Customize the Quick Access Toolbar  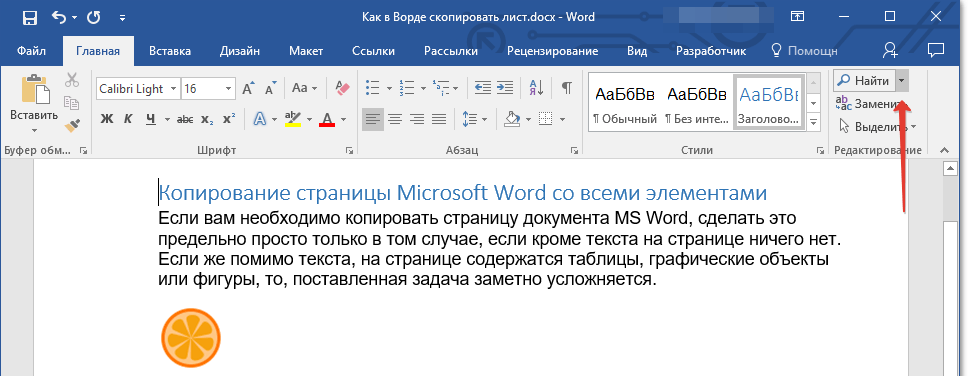click(x=122, y=17)
